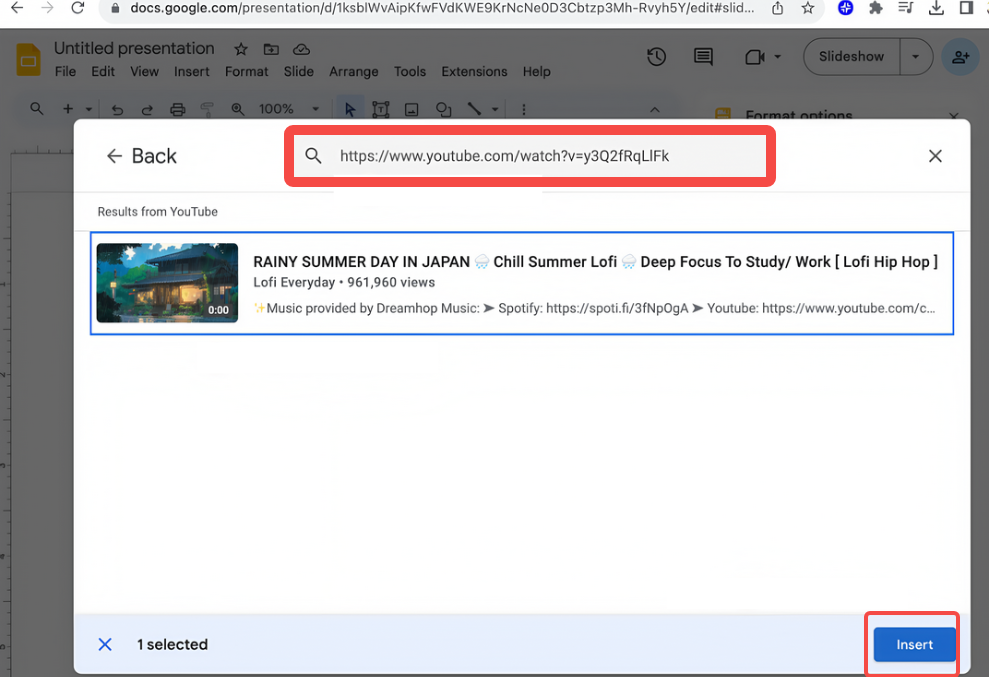Open the browser Extensions puzzle icon
The image size is (989, 677).
pos(875,8)
